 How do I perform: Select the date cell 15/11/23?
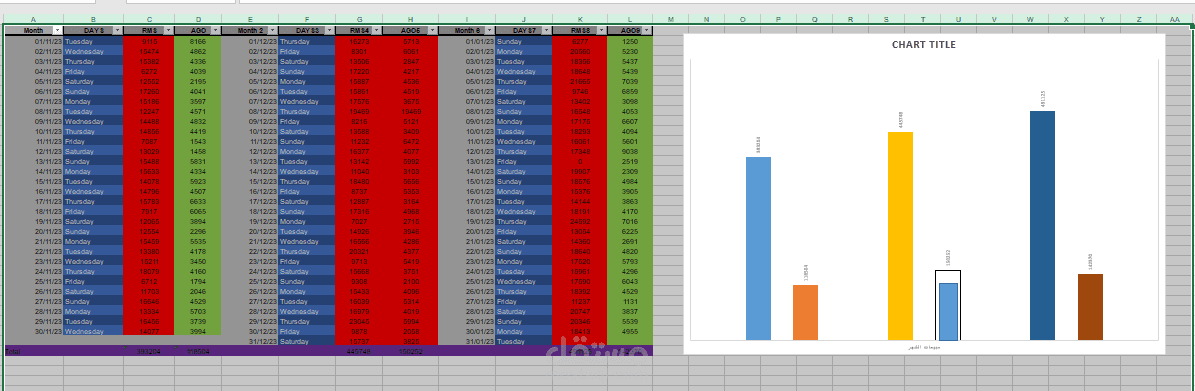coord(34,181)
